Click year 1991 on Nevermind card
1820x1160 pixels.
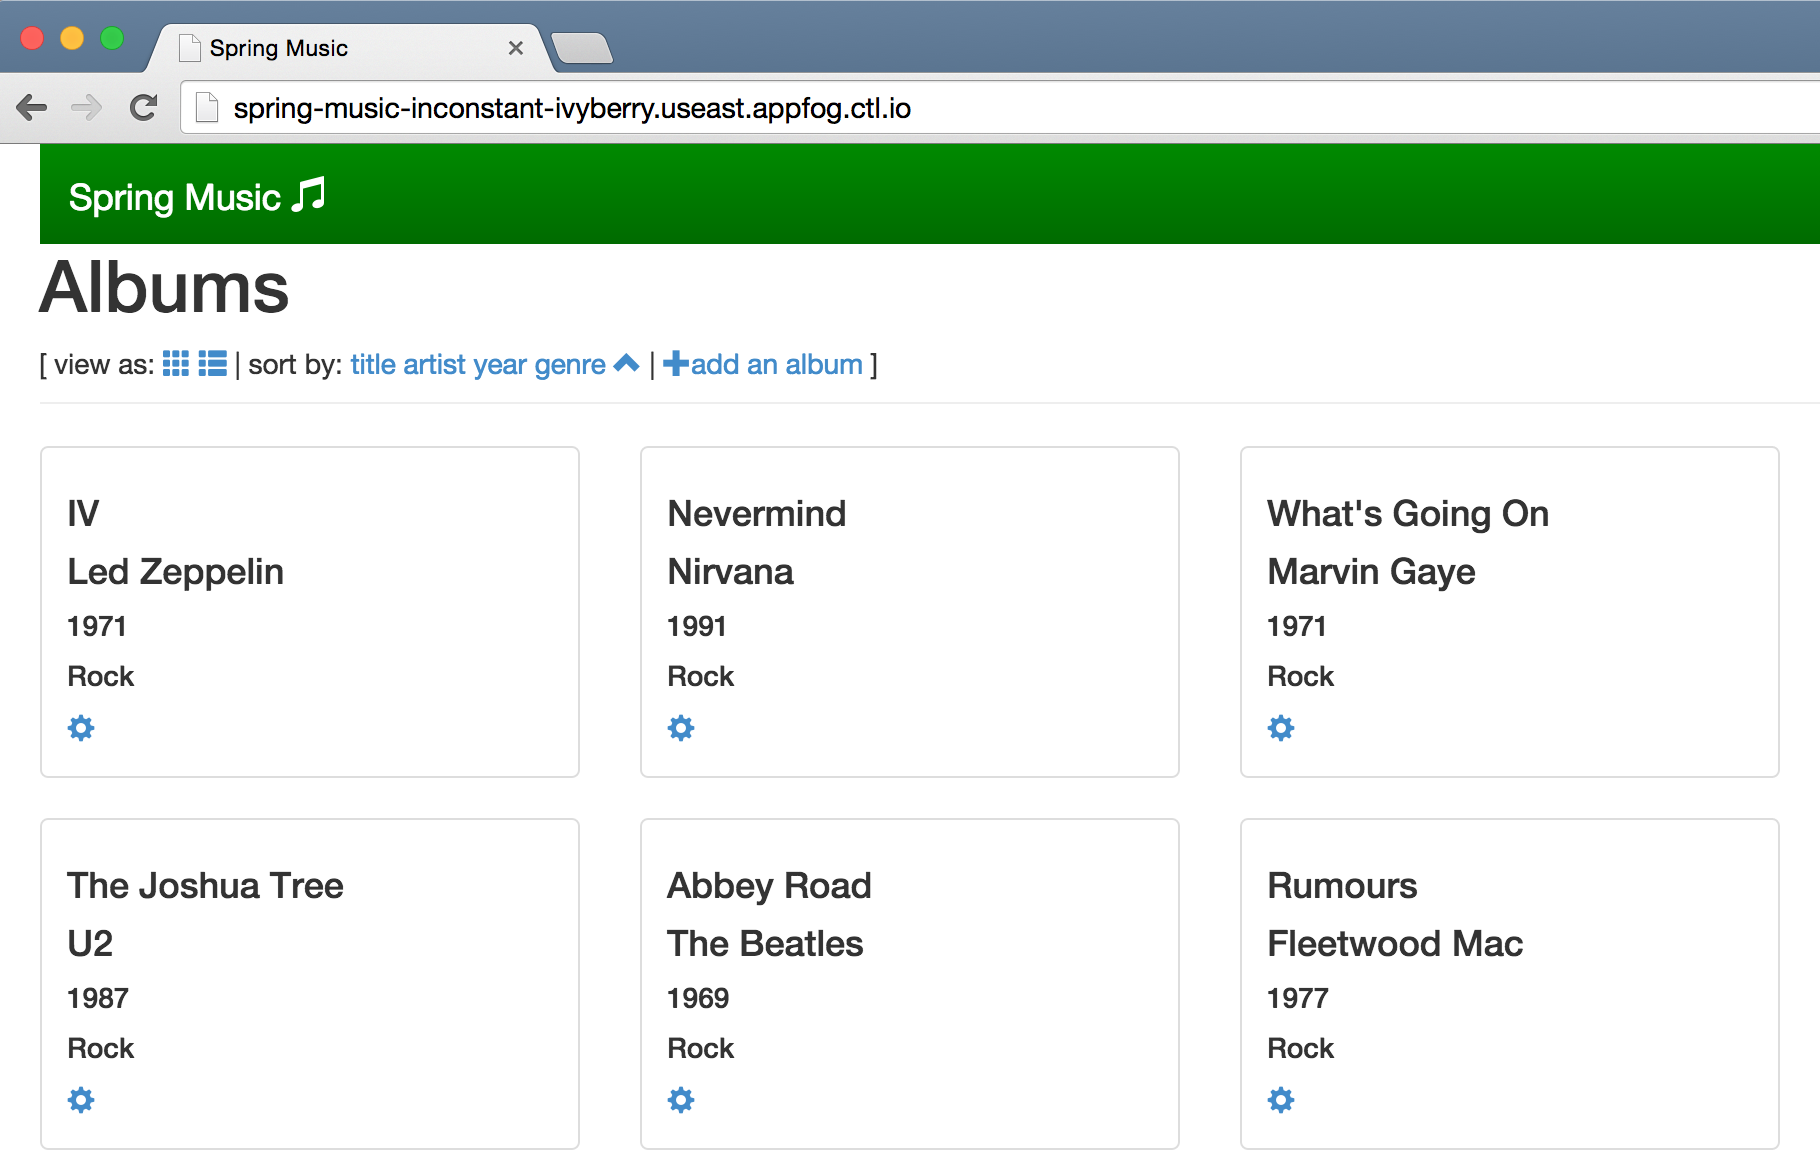[x=697, y=627]
